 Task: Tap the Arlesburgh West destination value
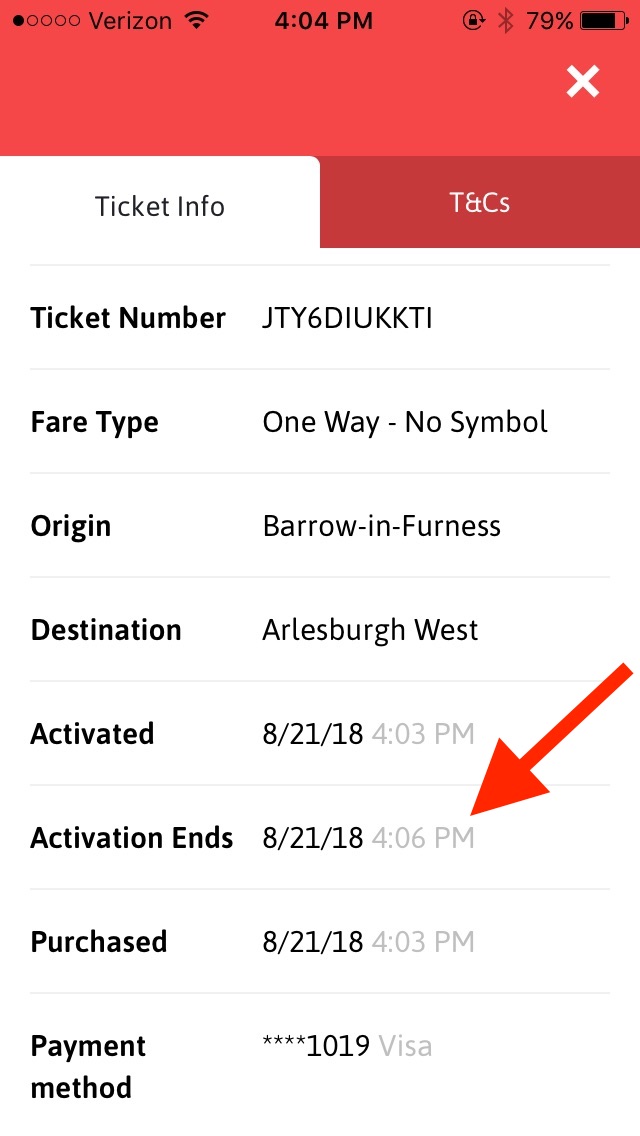(370, 630)
